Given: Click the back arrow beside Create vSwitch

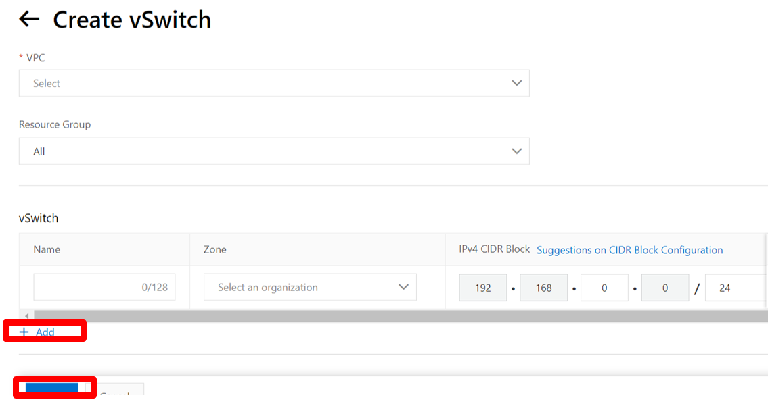Looking at the screenshot, I should click(29, 19).
